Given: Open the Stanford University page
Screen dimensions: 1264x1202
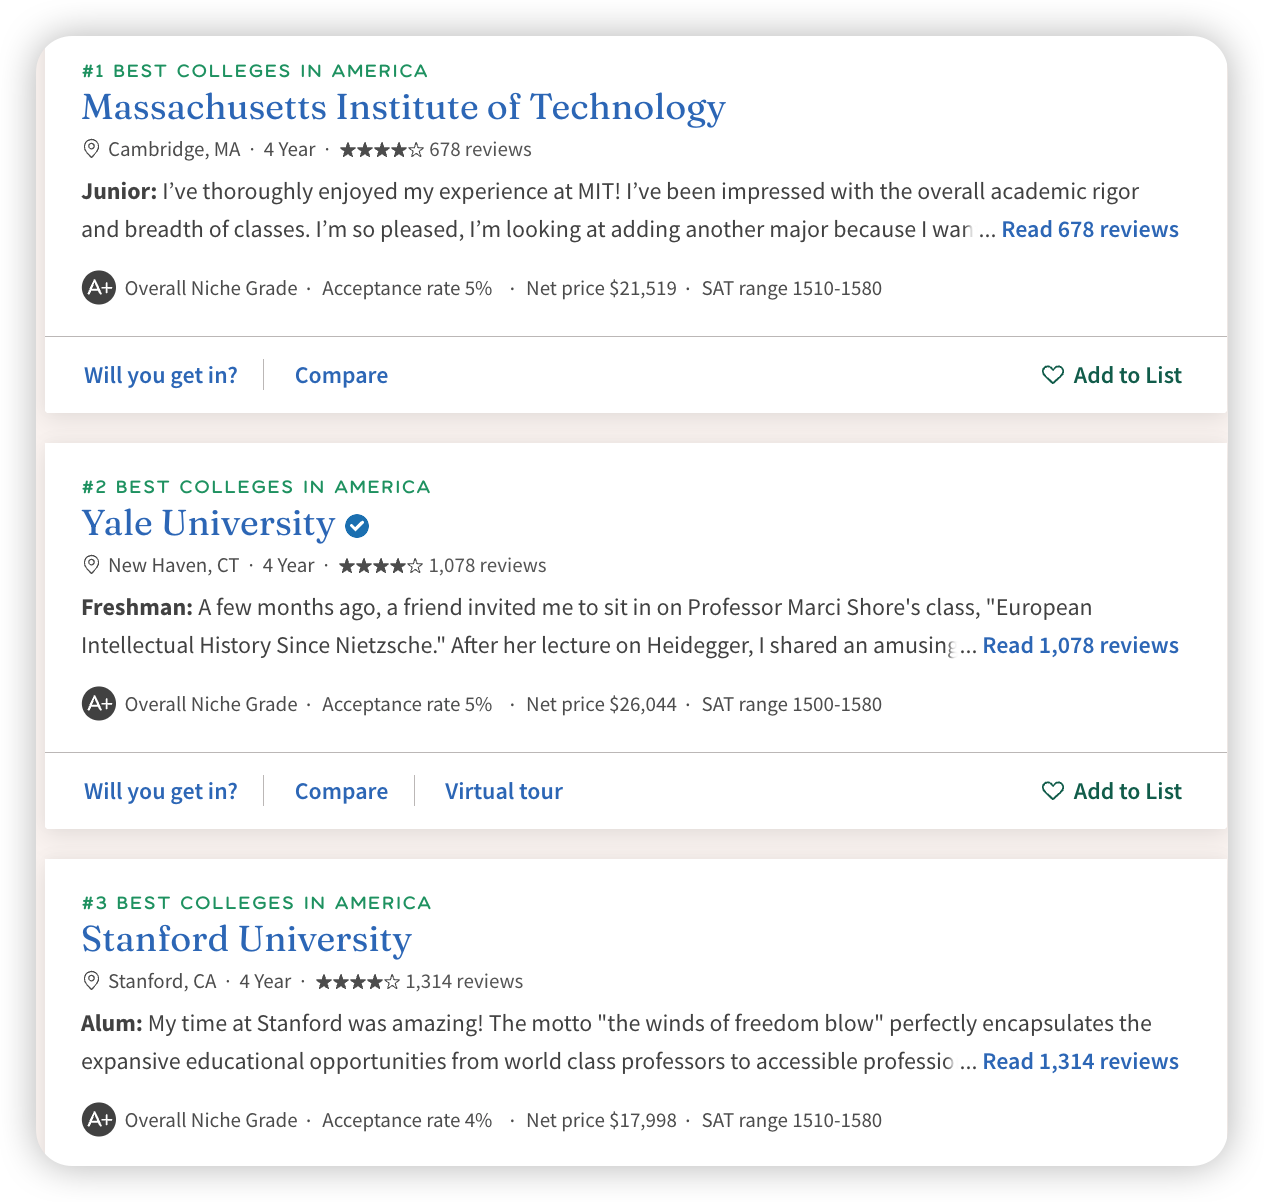Looking at the screenshot, I should (246, 939).
